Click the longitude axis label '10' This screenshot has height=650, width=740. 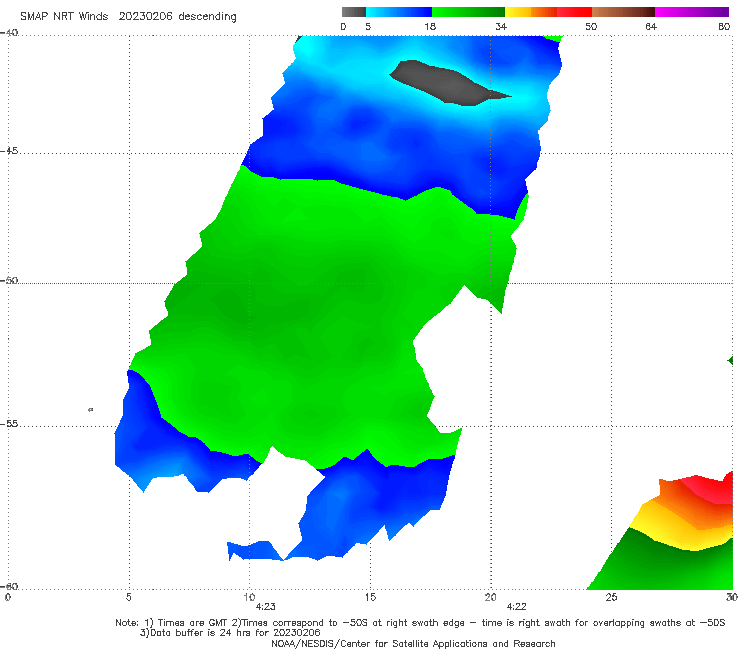(249, 597)
